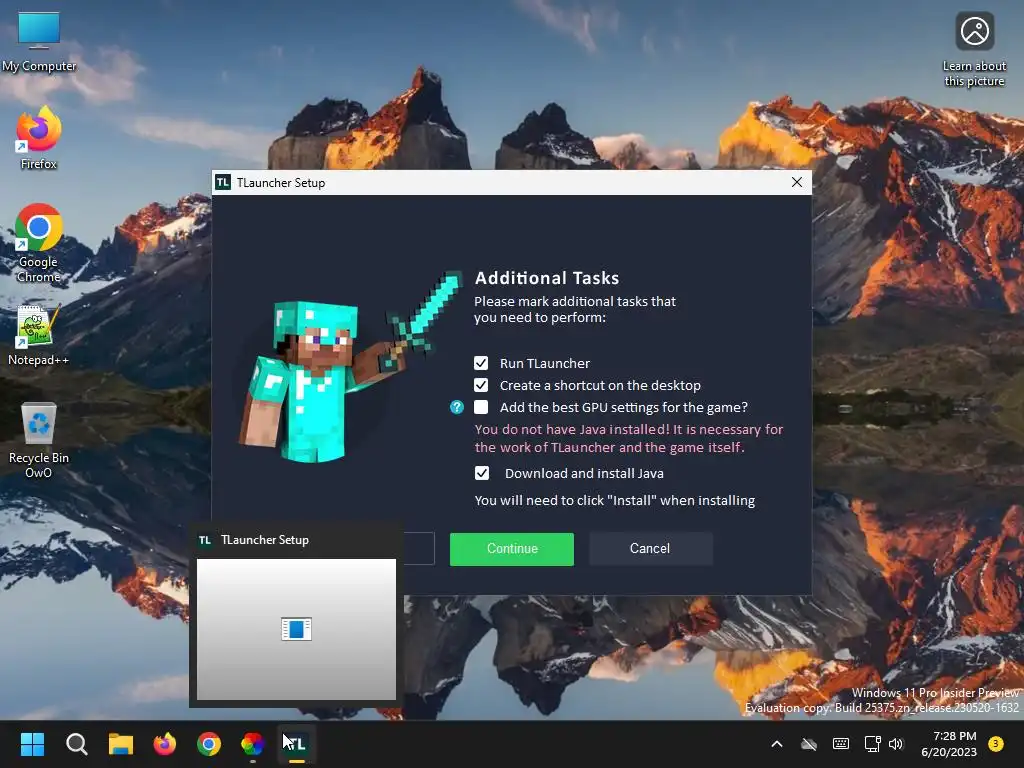Click the 'You do not have Java installed' warning text
1024x768 pixels.
tap(628, 438)
